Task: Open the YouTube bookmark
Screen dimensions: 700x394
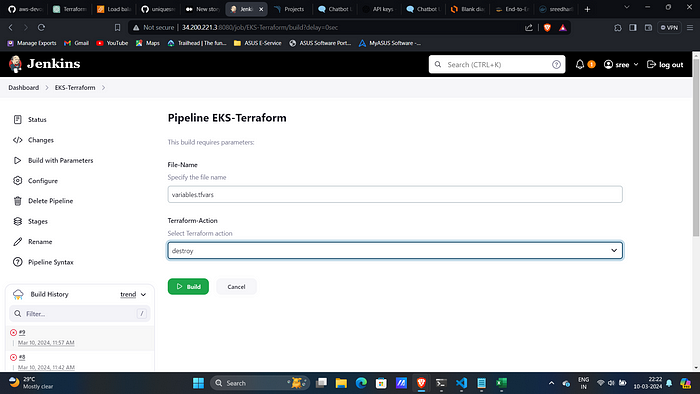Action: click(112, 43)
